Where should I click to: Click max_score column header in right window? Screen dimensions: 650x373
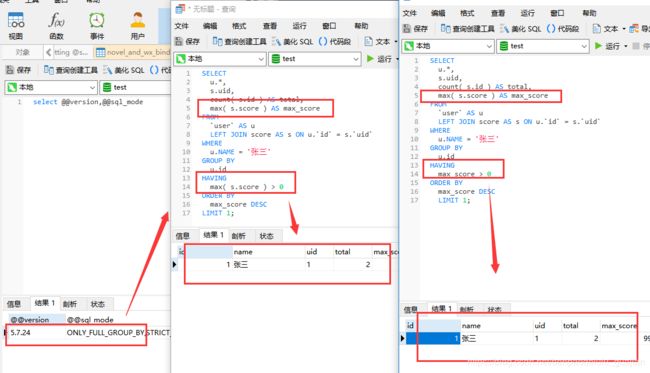point(620,326)
